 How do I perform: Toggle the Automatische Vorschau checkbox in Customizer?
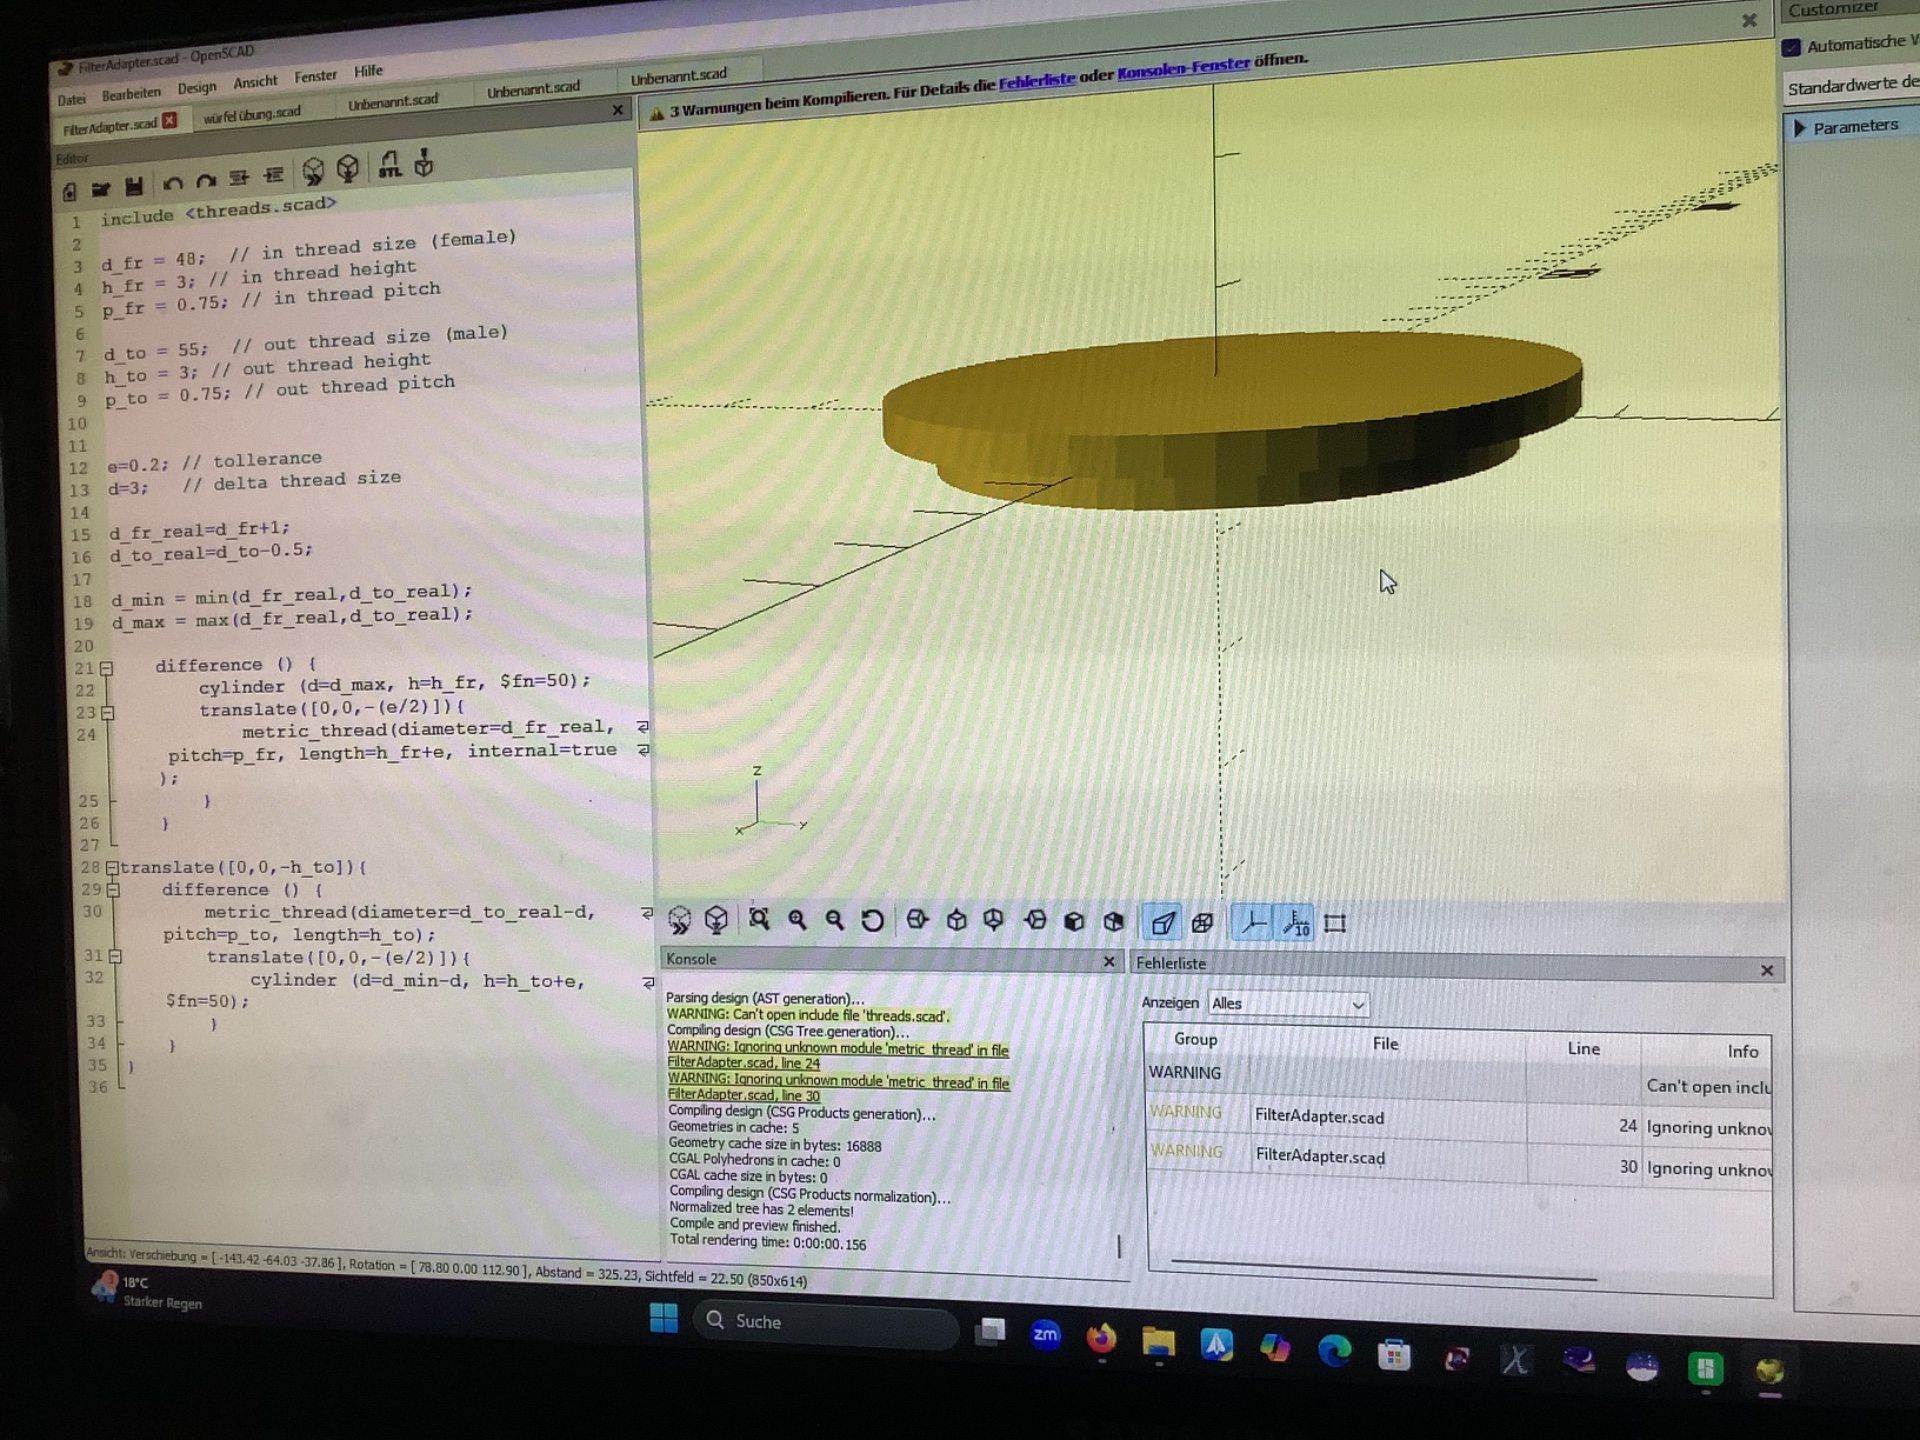click(x=1791, y=47)
